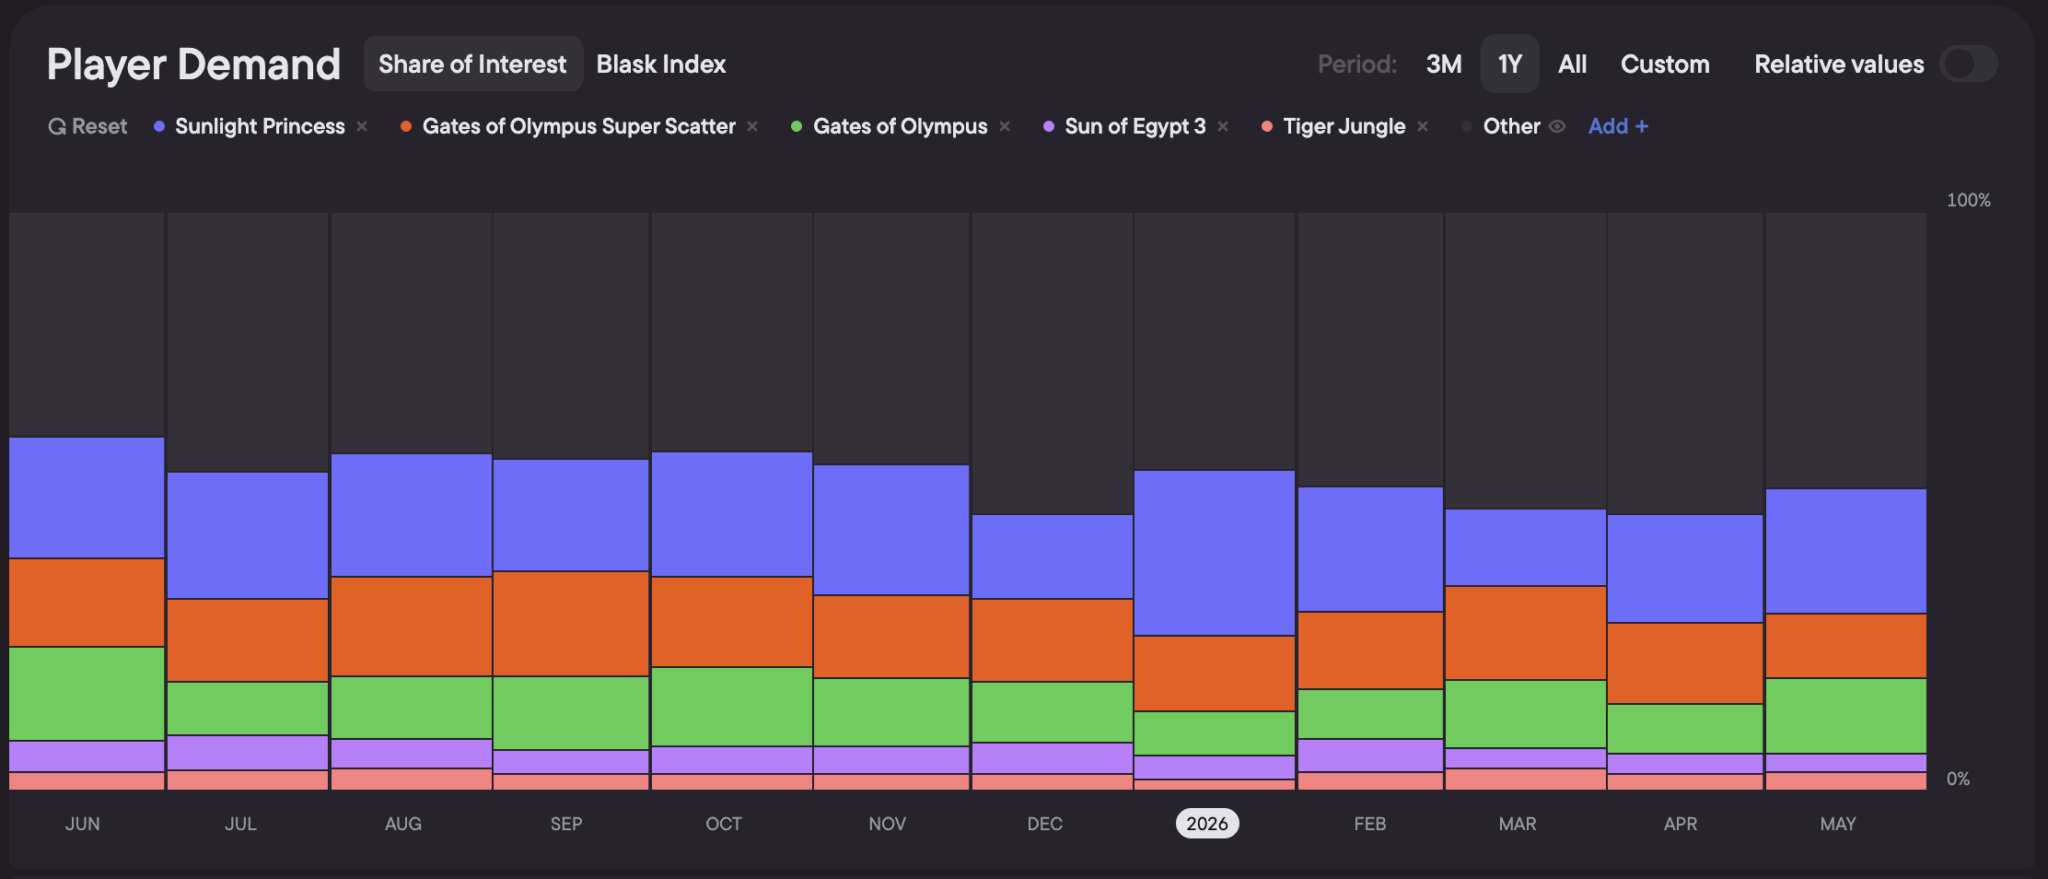Viewport: 2048px width, 879px height.
Task: Click the 100% axis label
Action: point(1968,200)
